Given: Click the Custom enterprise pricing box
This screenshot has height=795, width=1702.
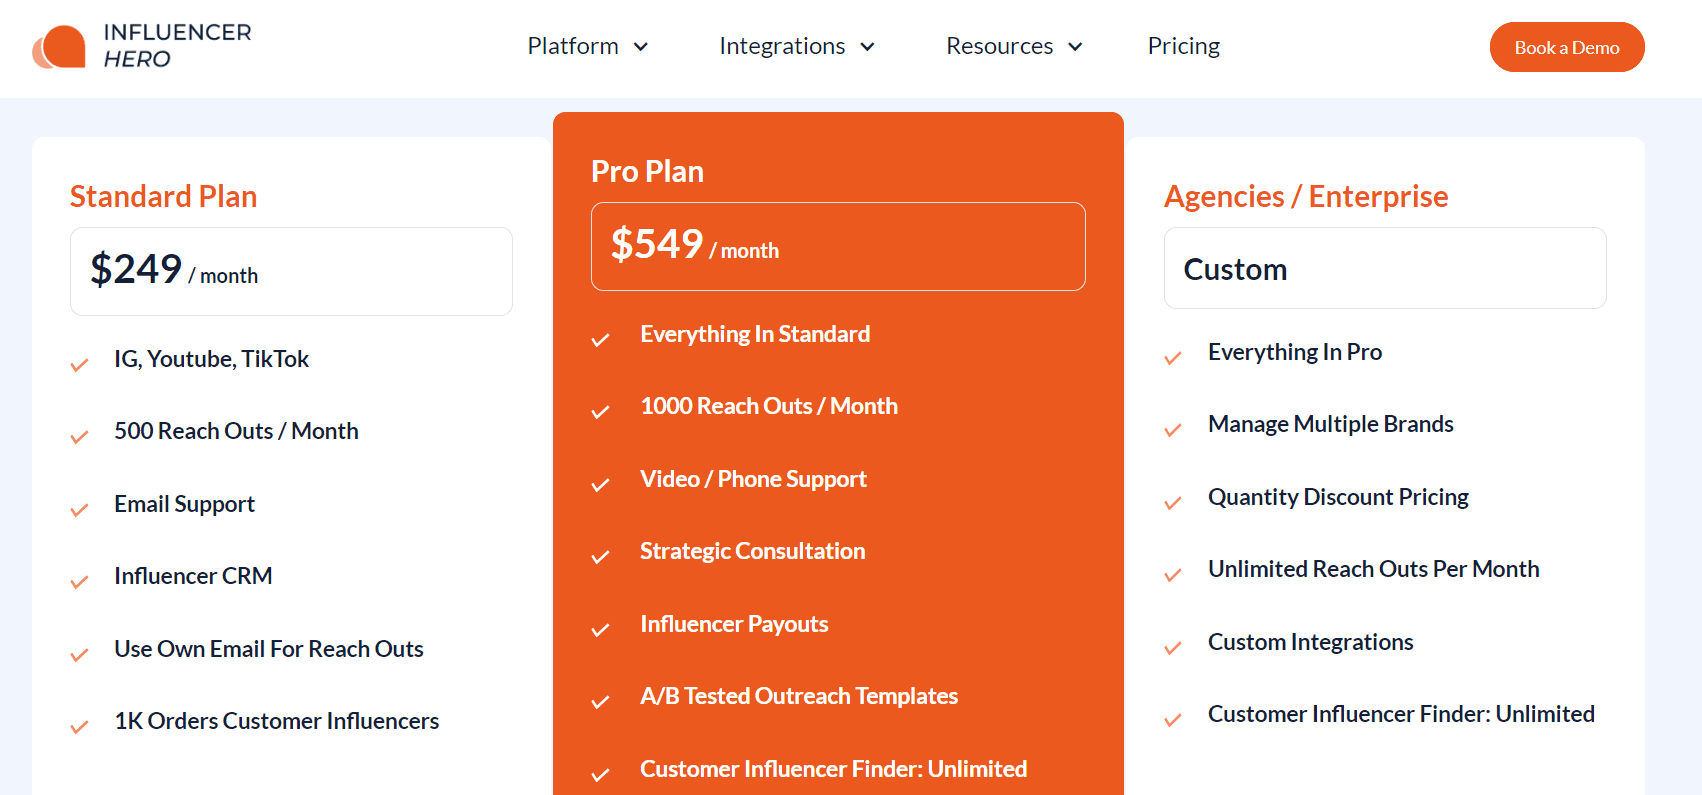Looking at the screenshot, I should [1384, 268].
